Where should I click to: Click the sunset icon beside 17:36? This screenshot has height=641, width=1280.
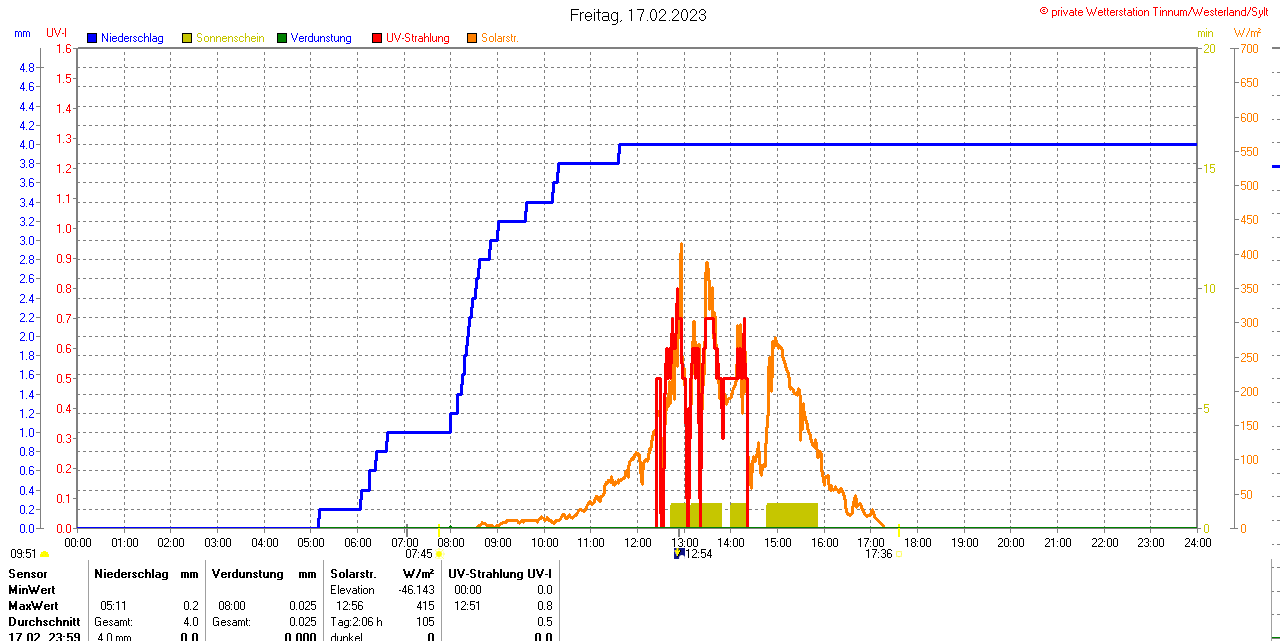[897, 554]
